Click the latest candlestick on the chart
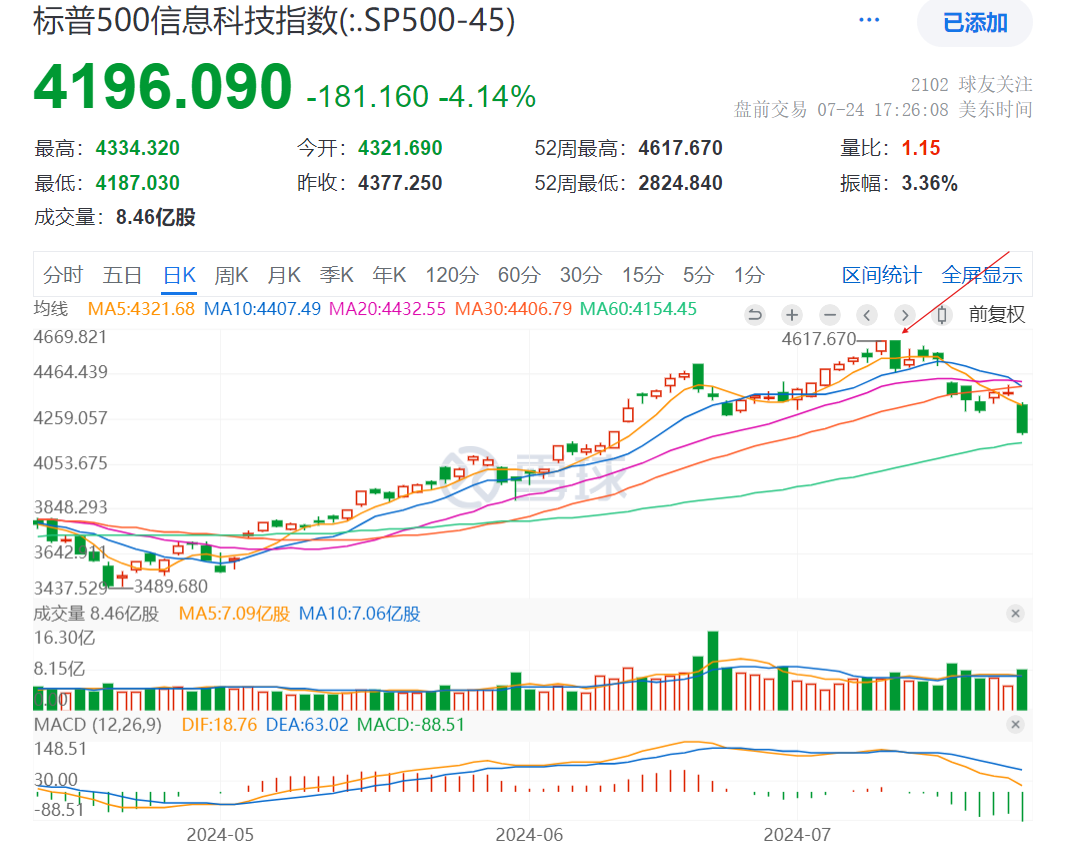The image size is (1087, 850). pyautogui.click(x=1023, y=418)
